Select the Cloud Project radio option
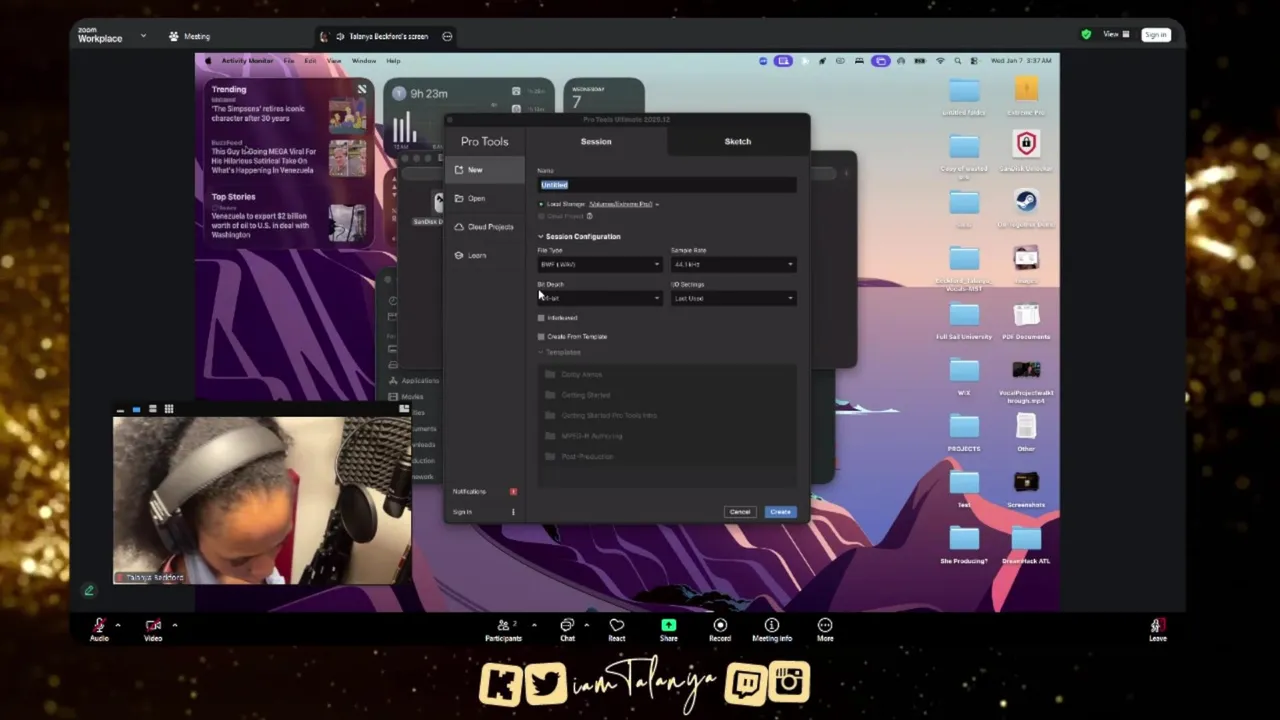Viewport: 1280px width, 720px height. click(541, 216)
